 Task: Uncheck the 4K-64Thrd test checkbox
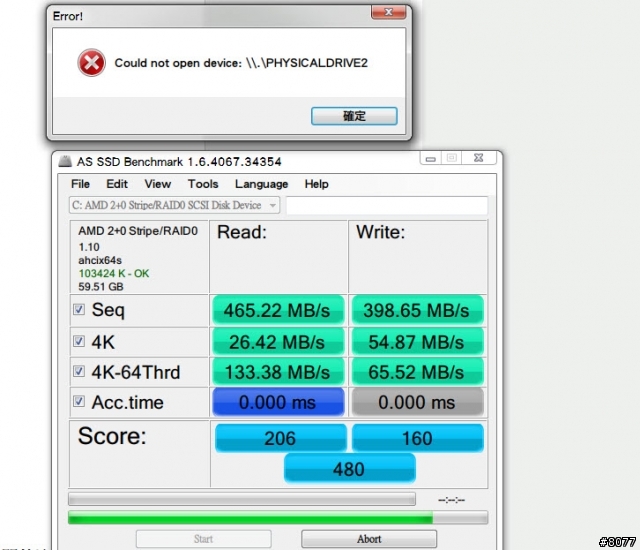[79, 371]
